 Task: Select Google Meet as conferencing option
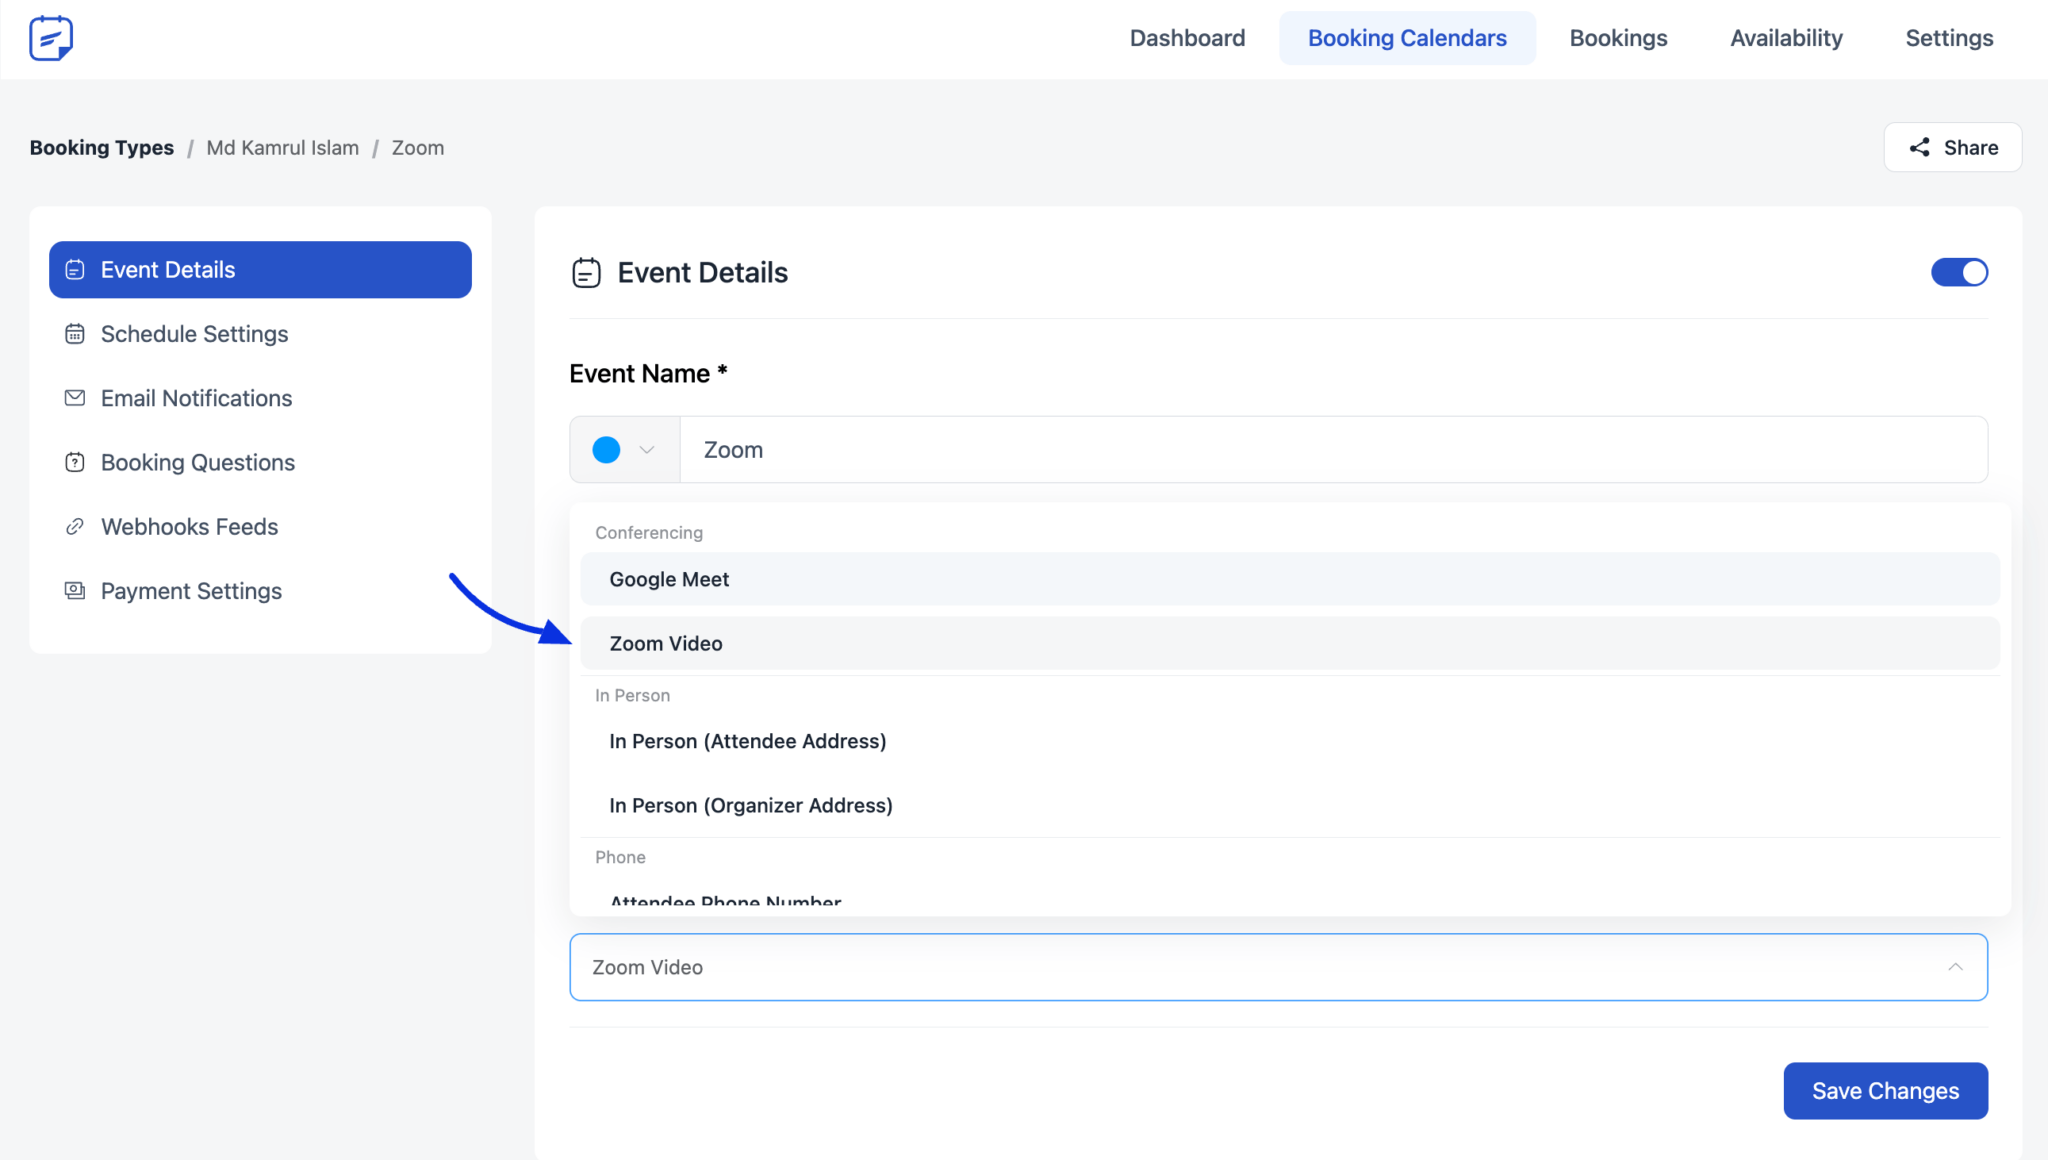(668, 579)
